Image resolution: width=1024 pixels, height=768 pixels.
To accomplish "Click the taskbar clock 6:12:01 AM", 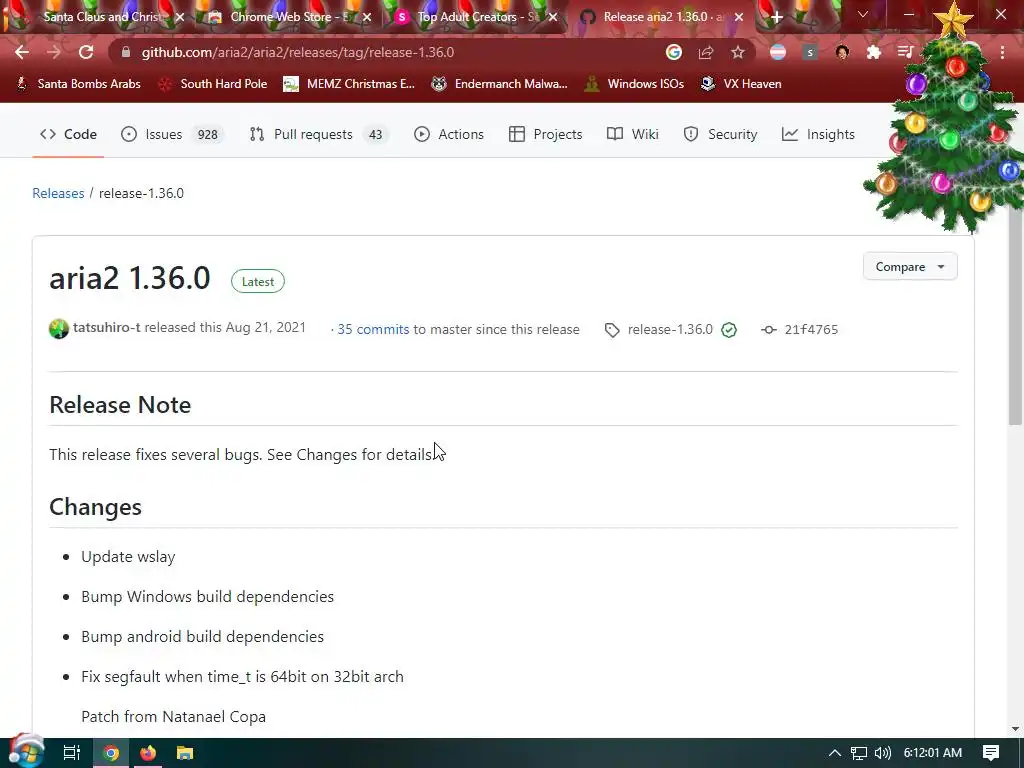I will pos(933,753).
